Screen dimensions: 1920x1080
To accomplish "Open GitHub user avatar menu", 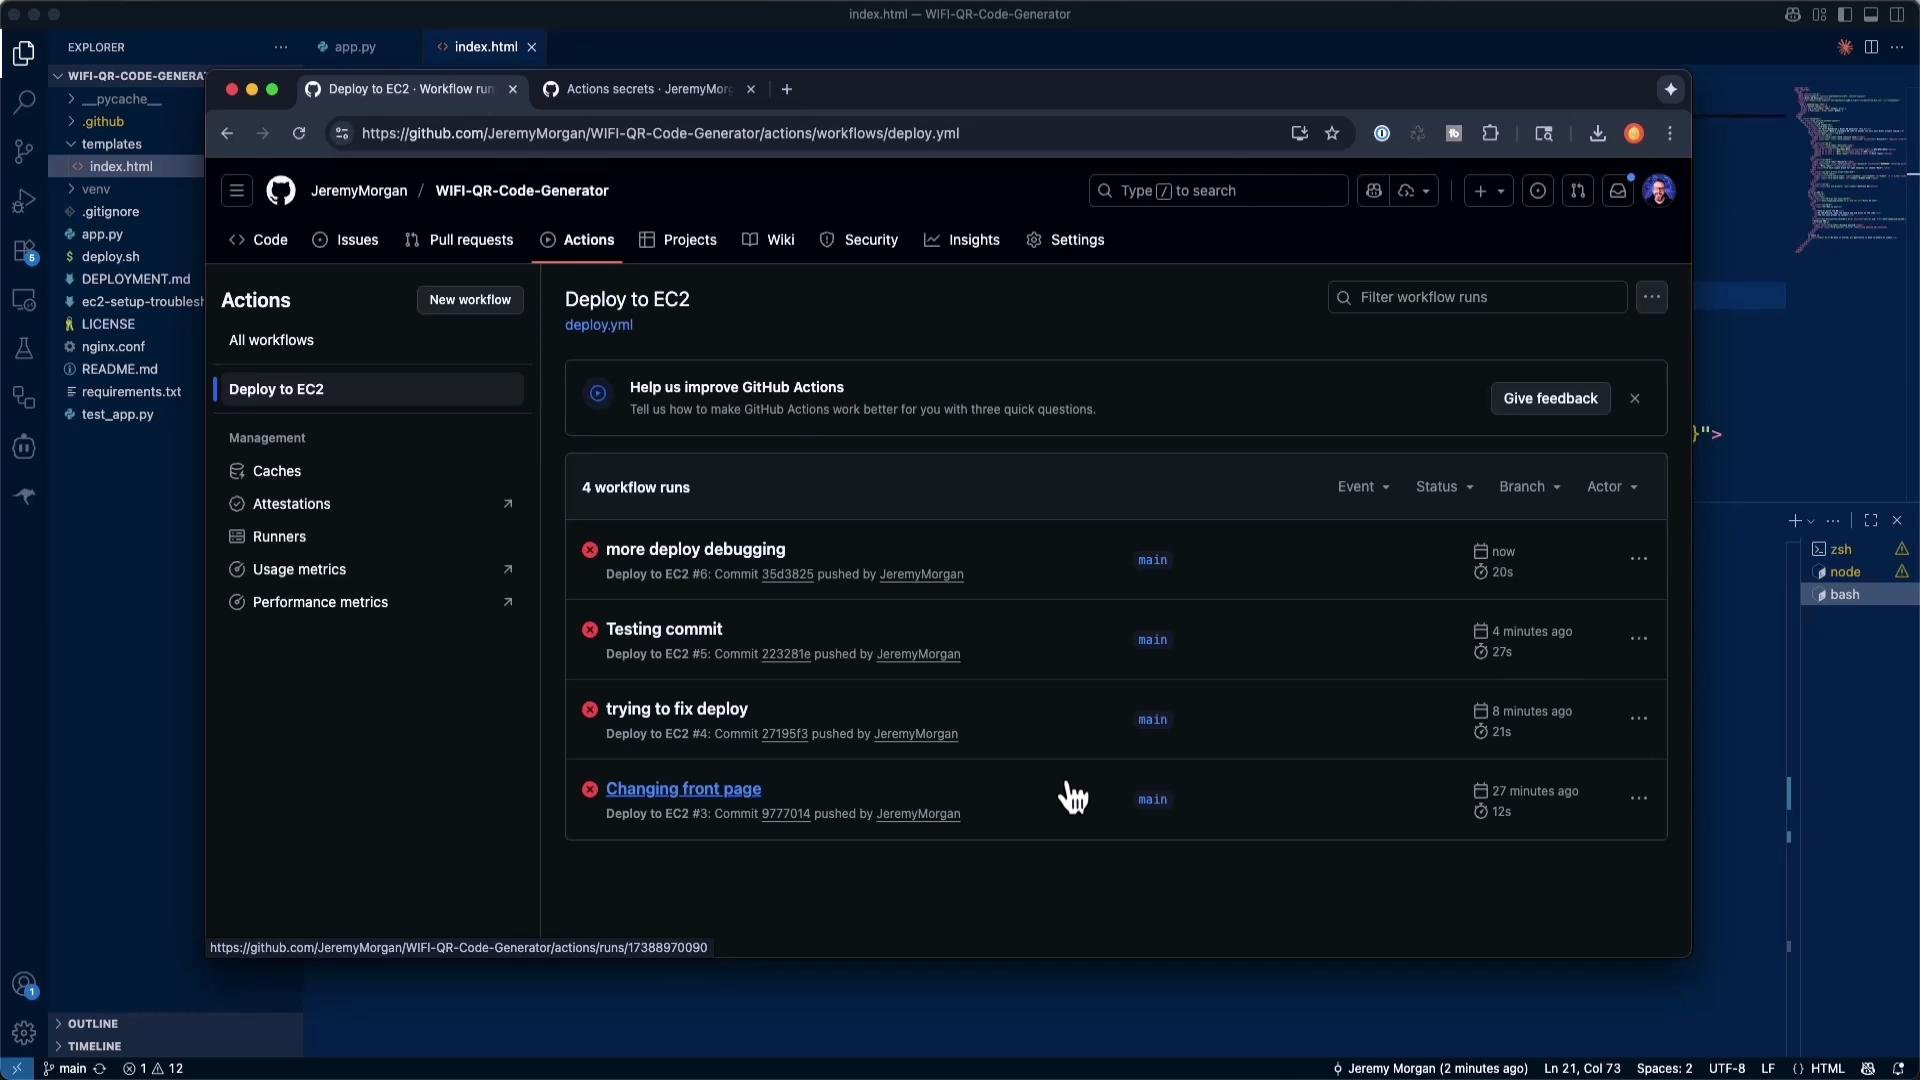I will point(1659,190).
